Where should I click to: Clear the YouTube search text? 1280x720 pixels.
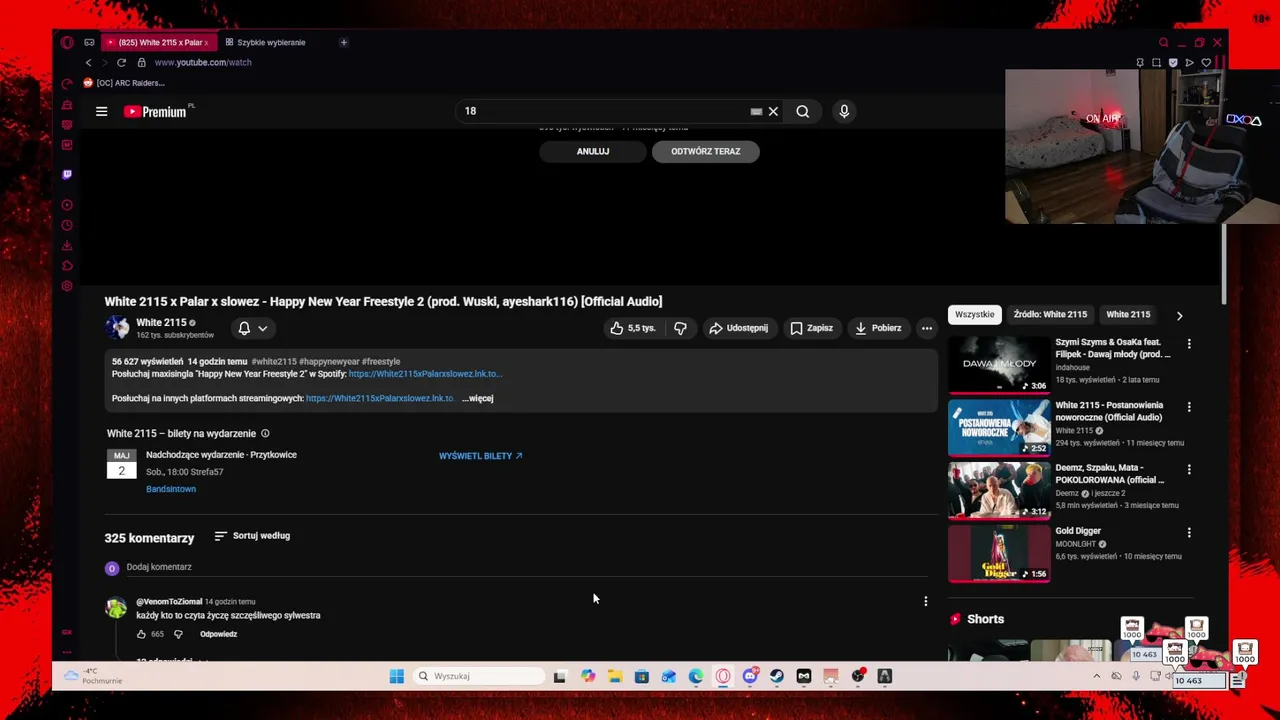pos(773,111)
